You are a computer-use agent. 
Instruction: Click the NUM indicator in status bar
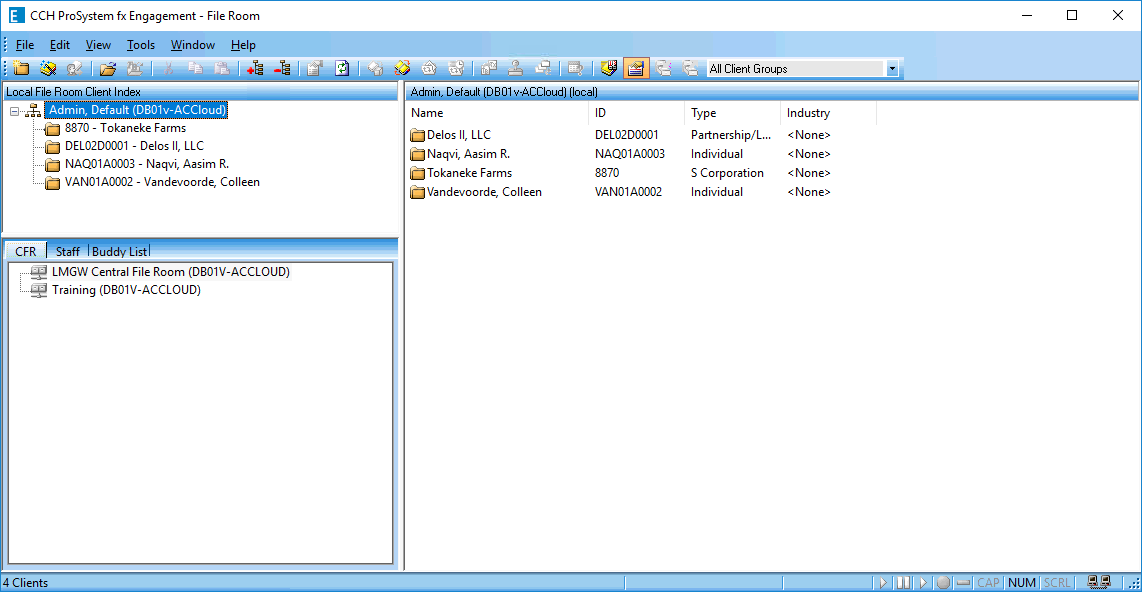pos(1022,583)
